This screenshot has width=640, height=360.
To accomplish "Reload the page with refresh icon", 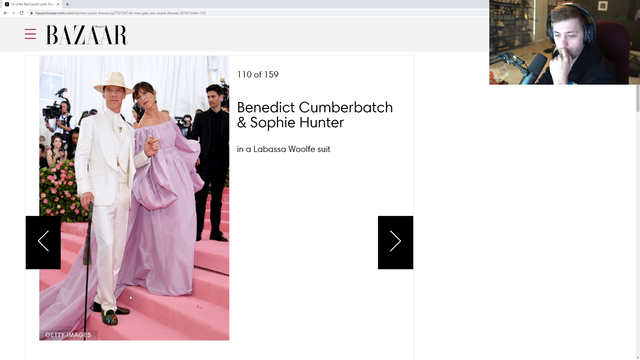I will point(21,13).
